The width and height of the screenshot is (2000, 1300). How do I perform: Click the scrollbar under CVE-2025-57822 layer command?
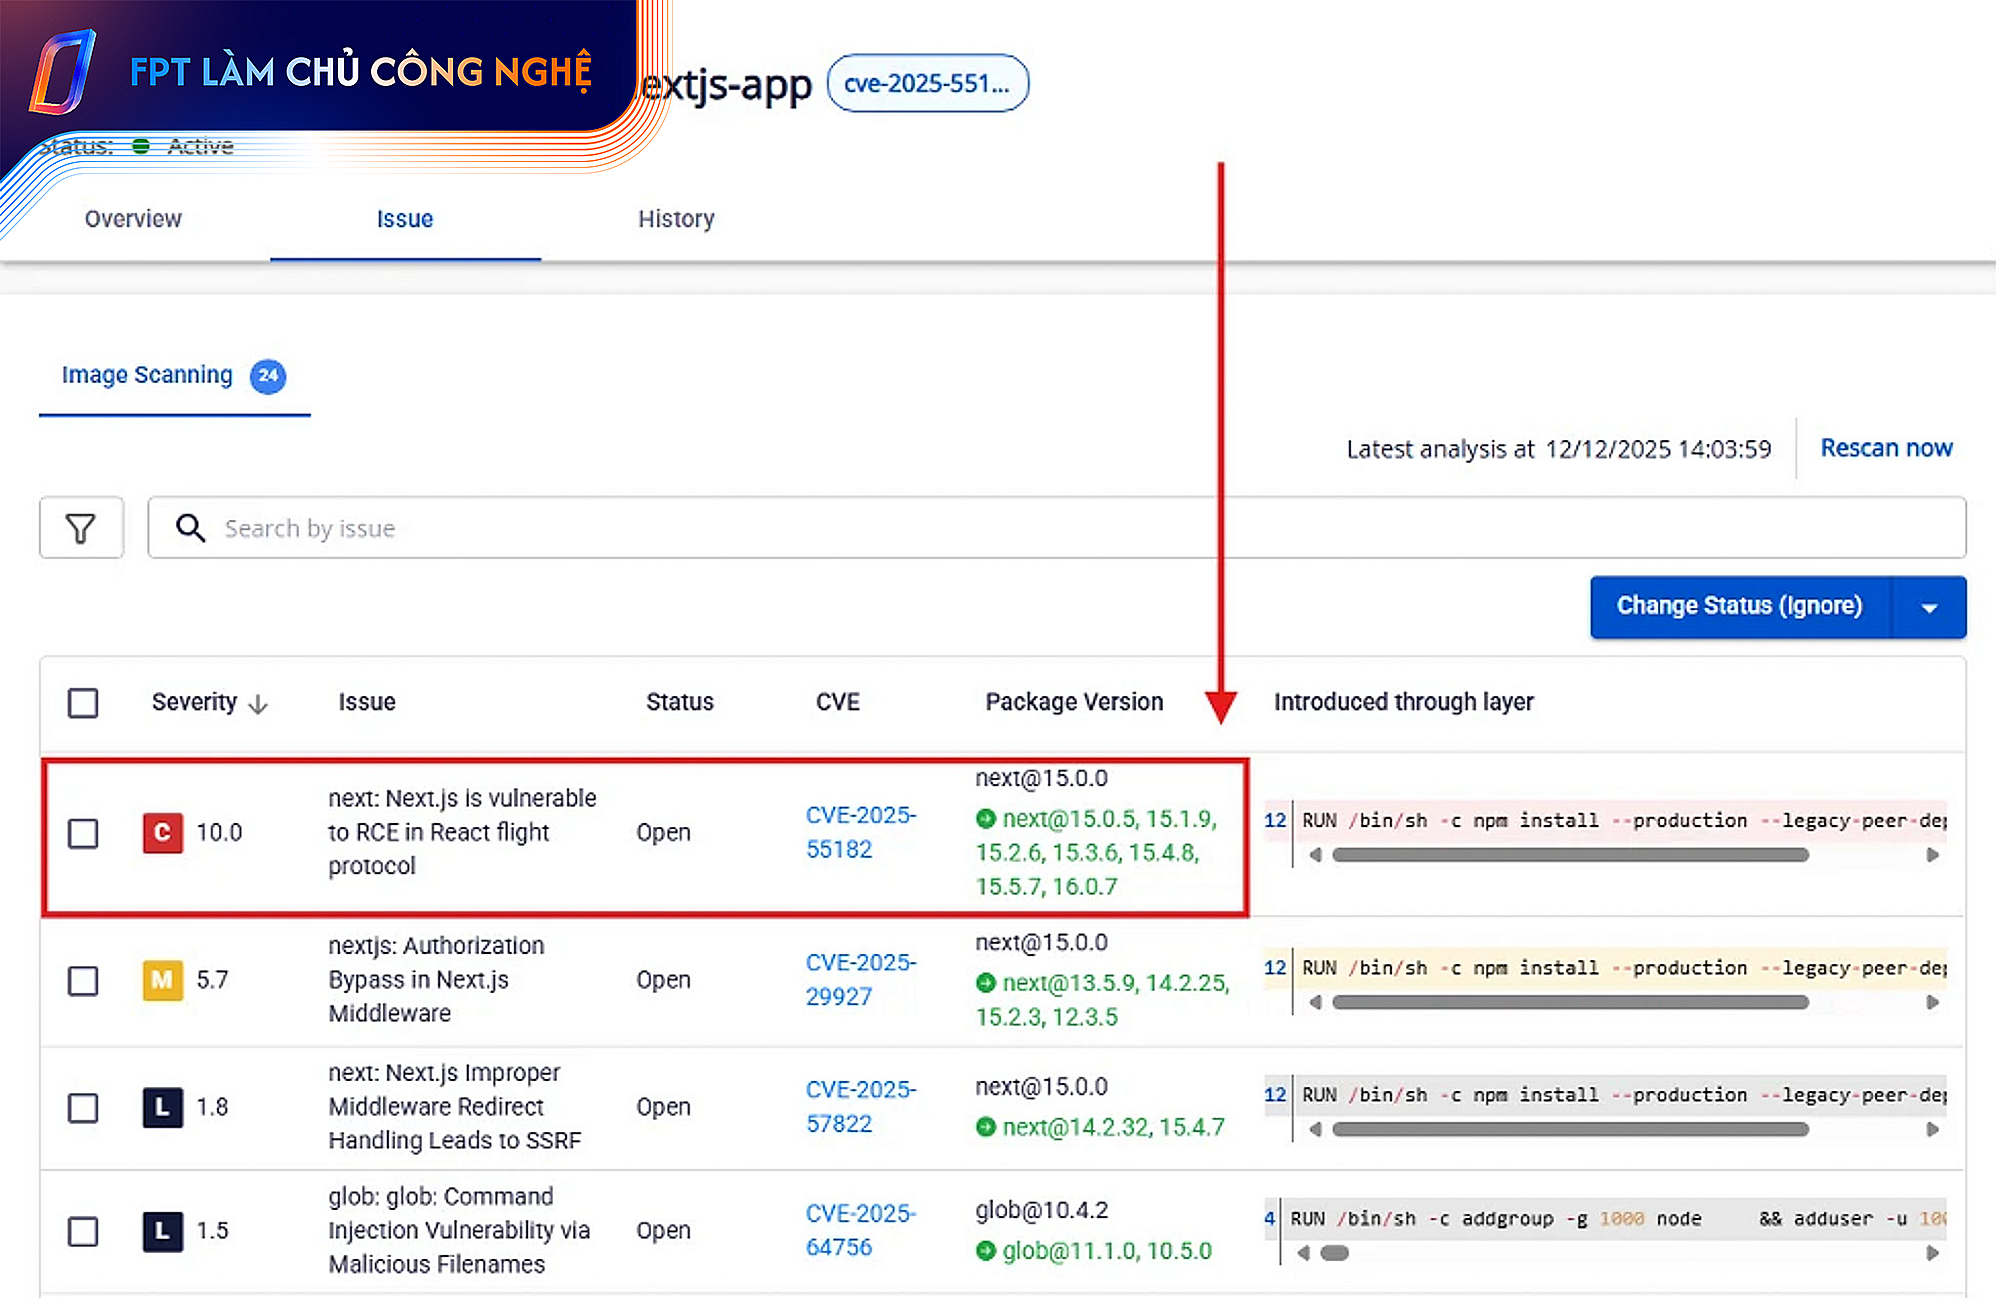pos(1570,1129)
